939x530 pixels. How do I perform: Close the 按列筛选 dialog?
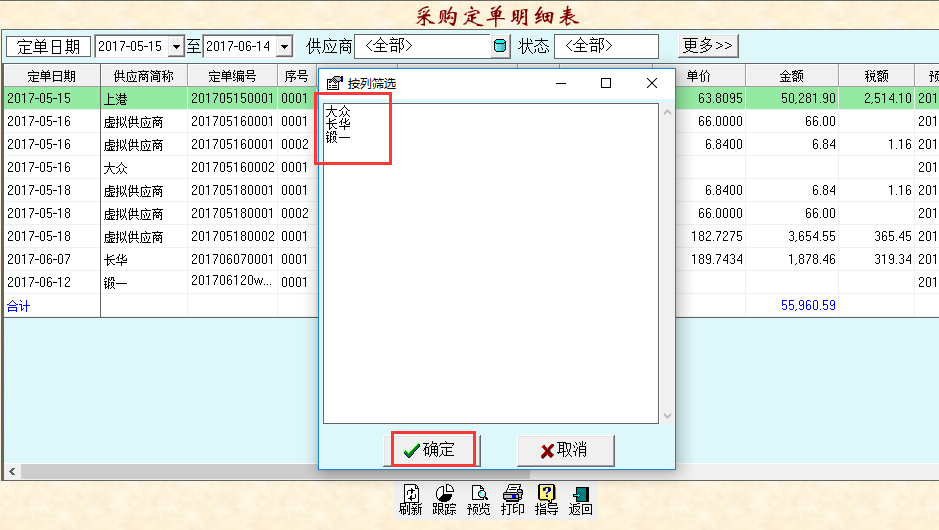tap(652, 83)
